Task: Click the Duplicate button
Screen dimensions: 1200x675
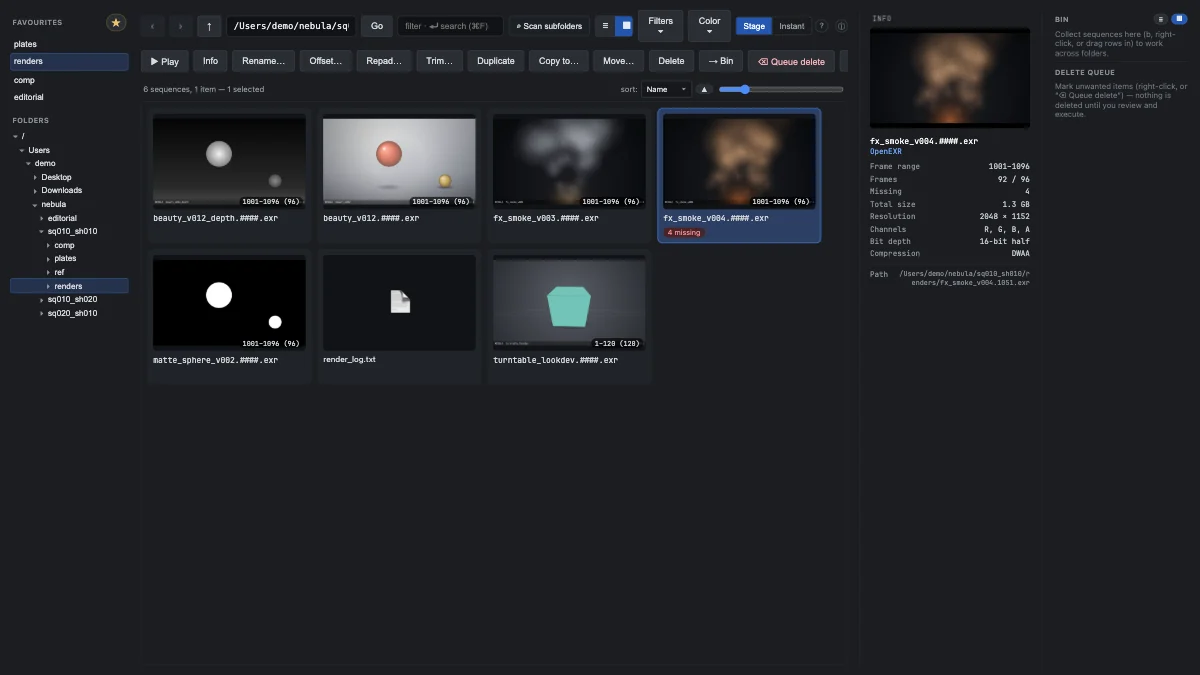Action: (496, 61)
